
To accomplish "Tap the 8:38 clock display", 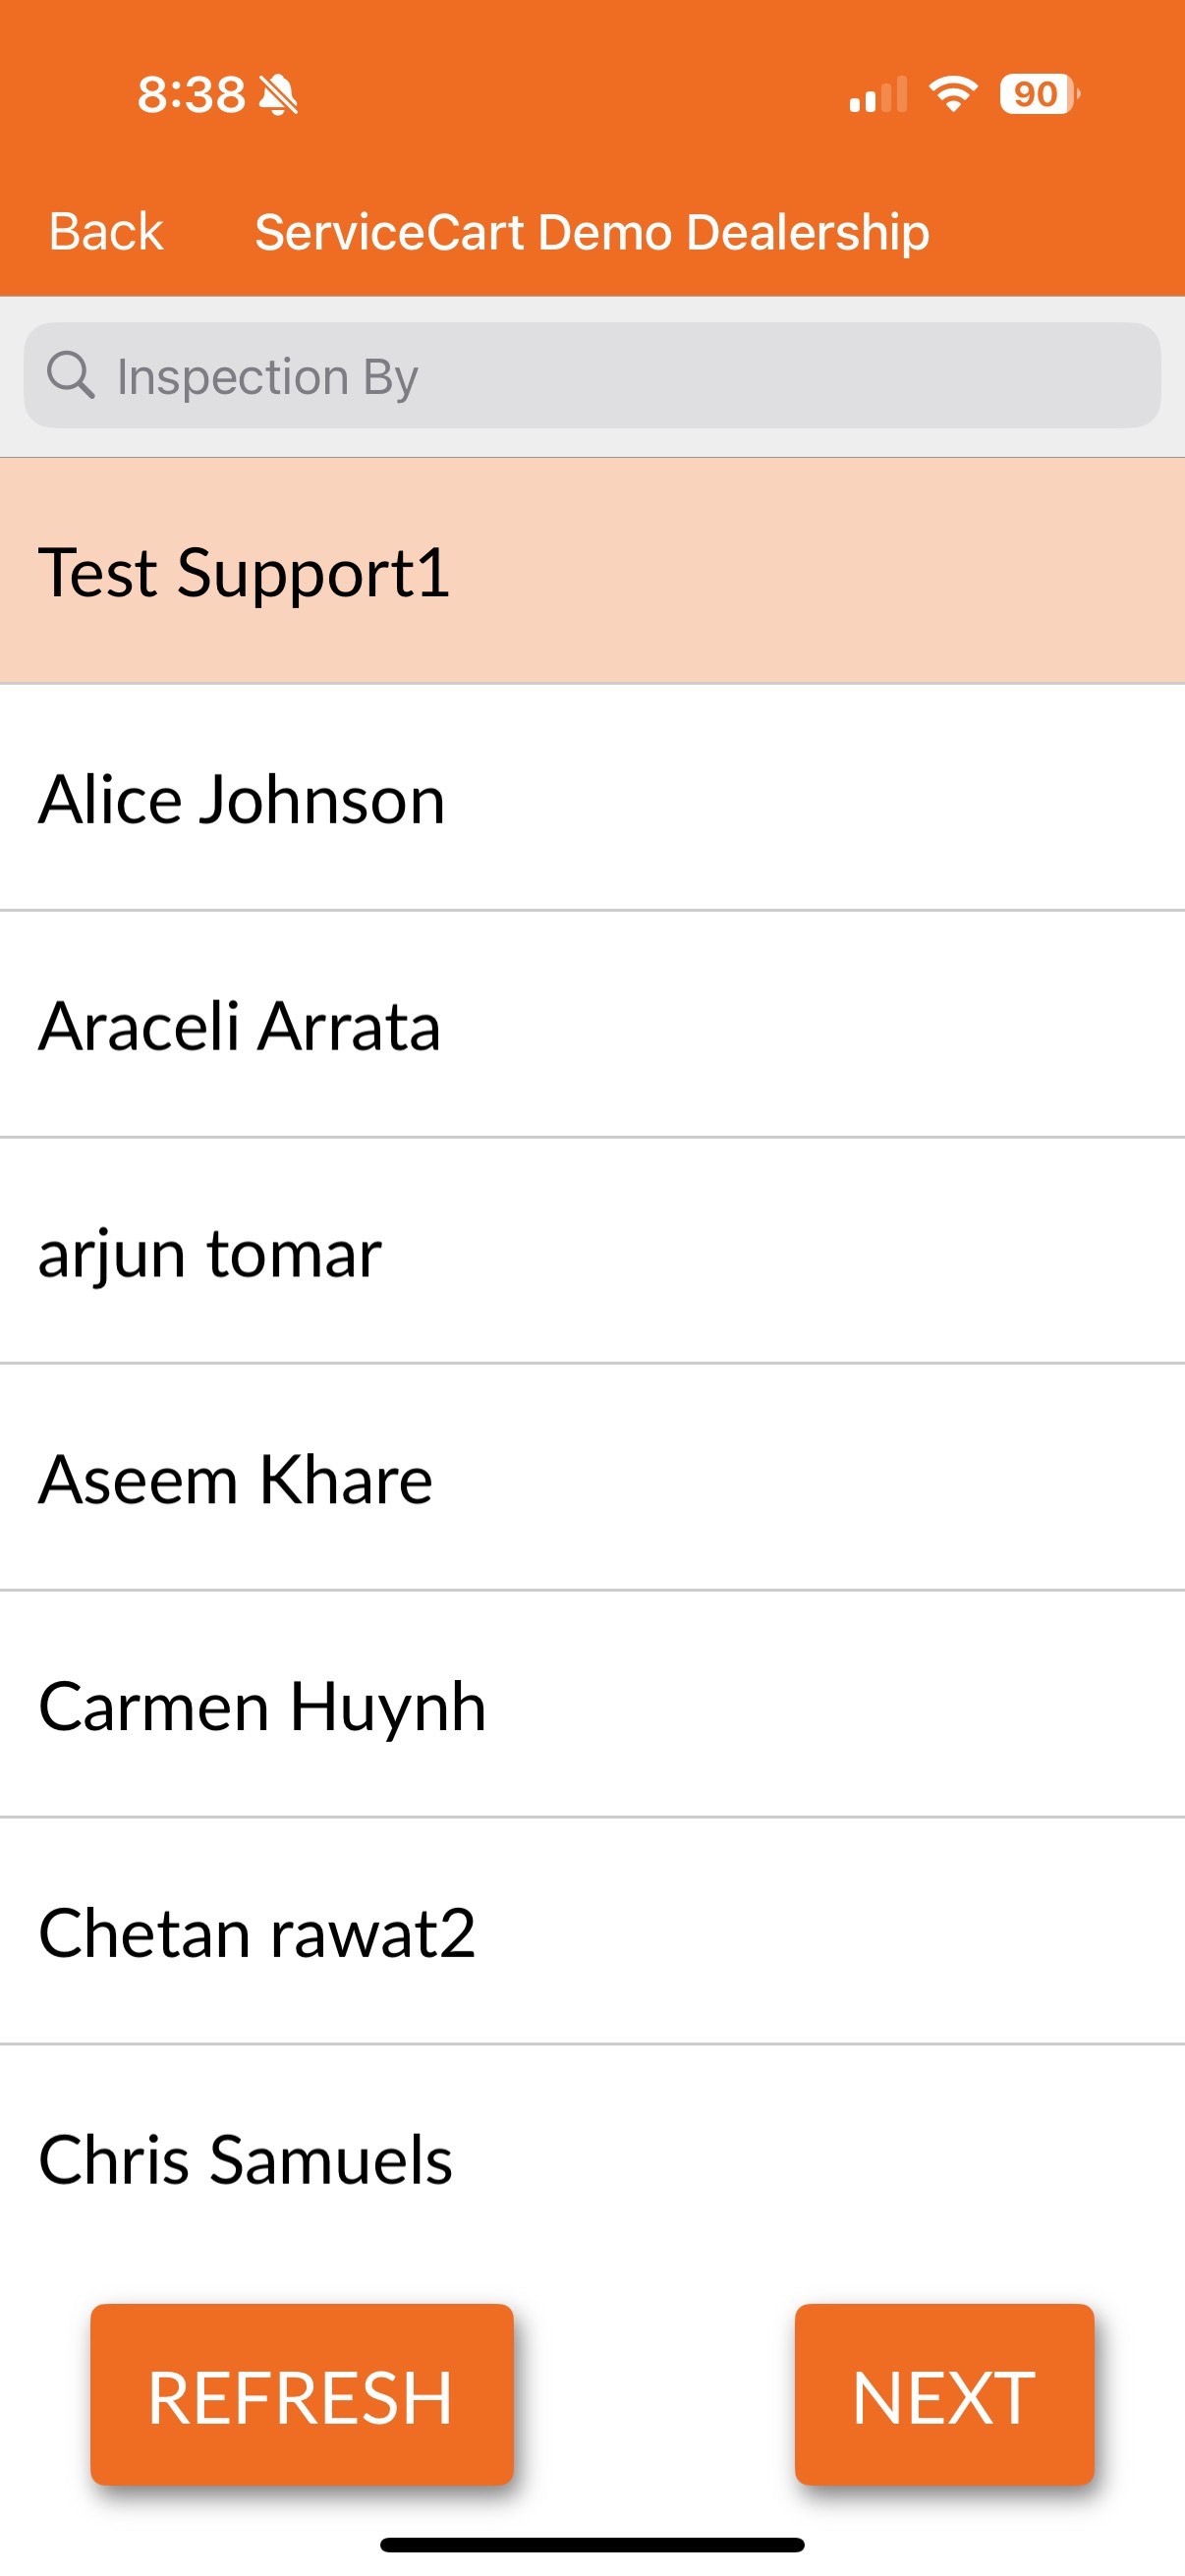I will [x=191, y=95].
